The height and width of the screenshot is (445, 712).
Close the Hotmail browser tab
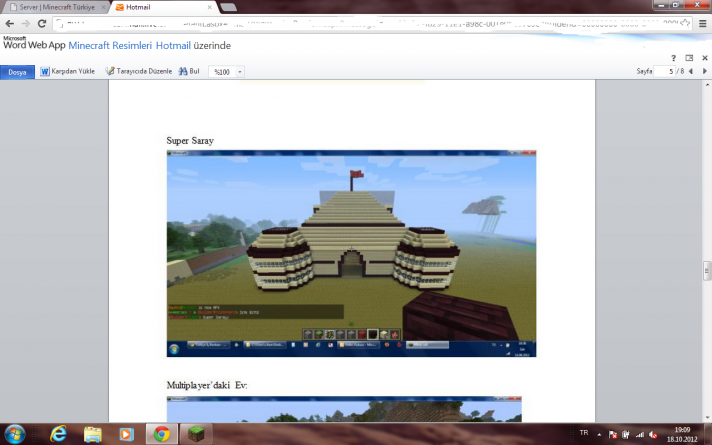210,7
